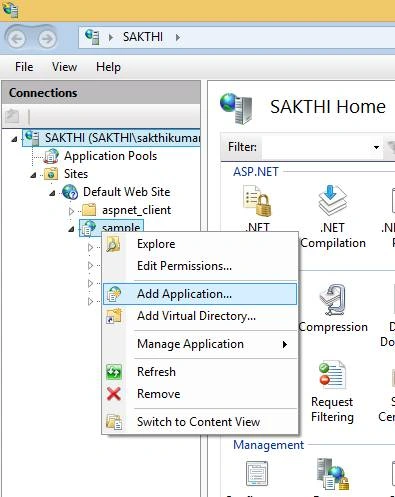Click the server icon in the address bar
The image size is (395, 497).
tap(92, 37)
